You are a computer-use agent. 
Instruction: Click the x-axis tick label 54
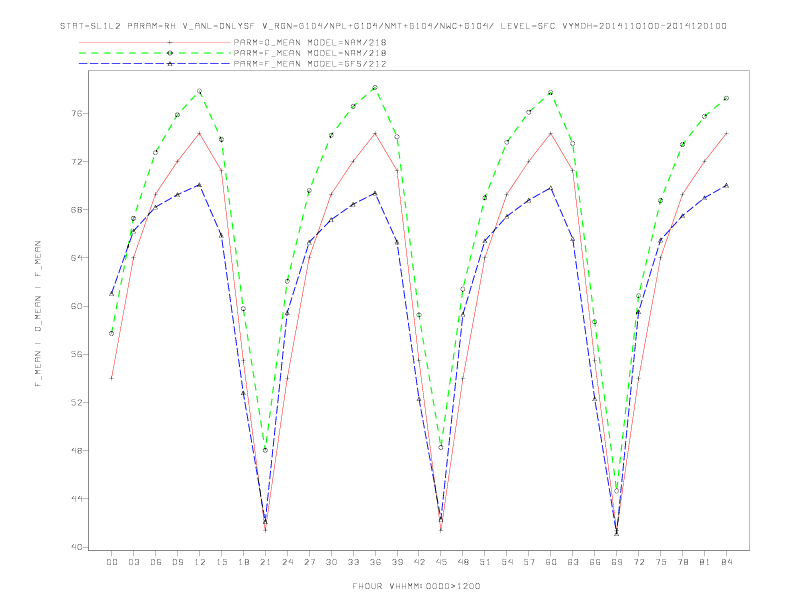[x=507, y=562]
